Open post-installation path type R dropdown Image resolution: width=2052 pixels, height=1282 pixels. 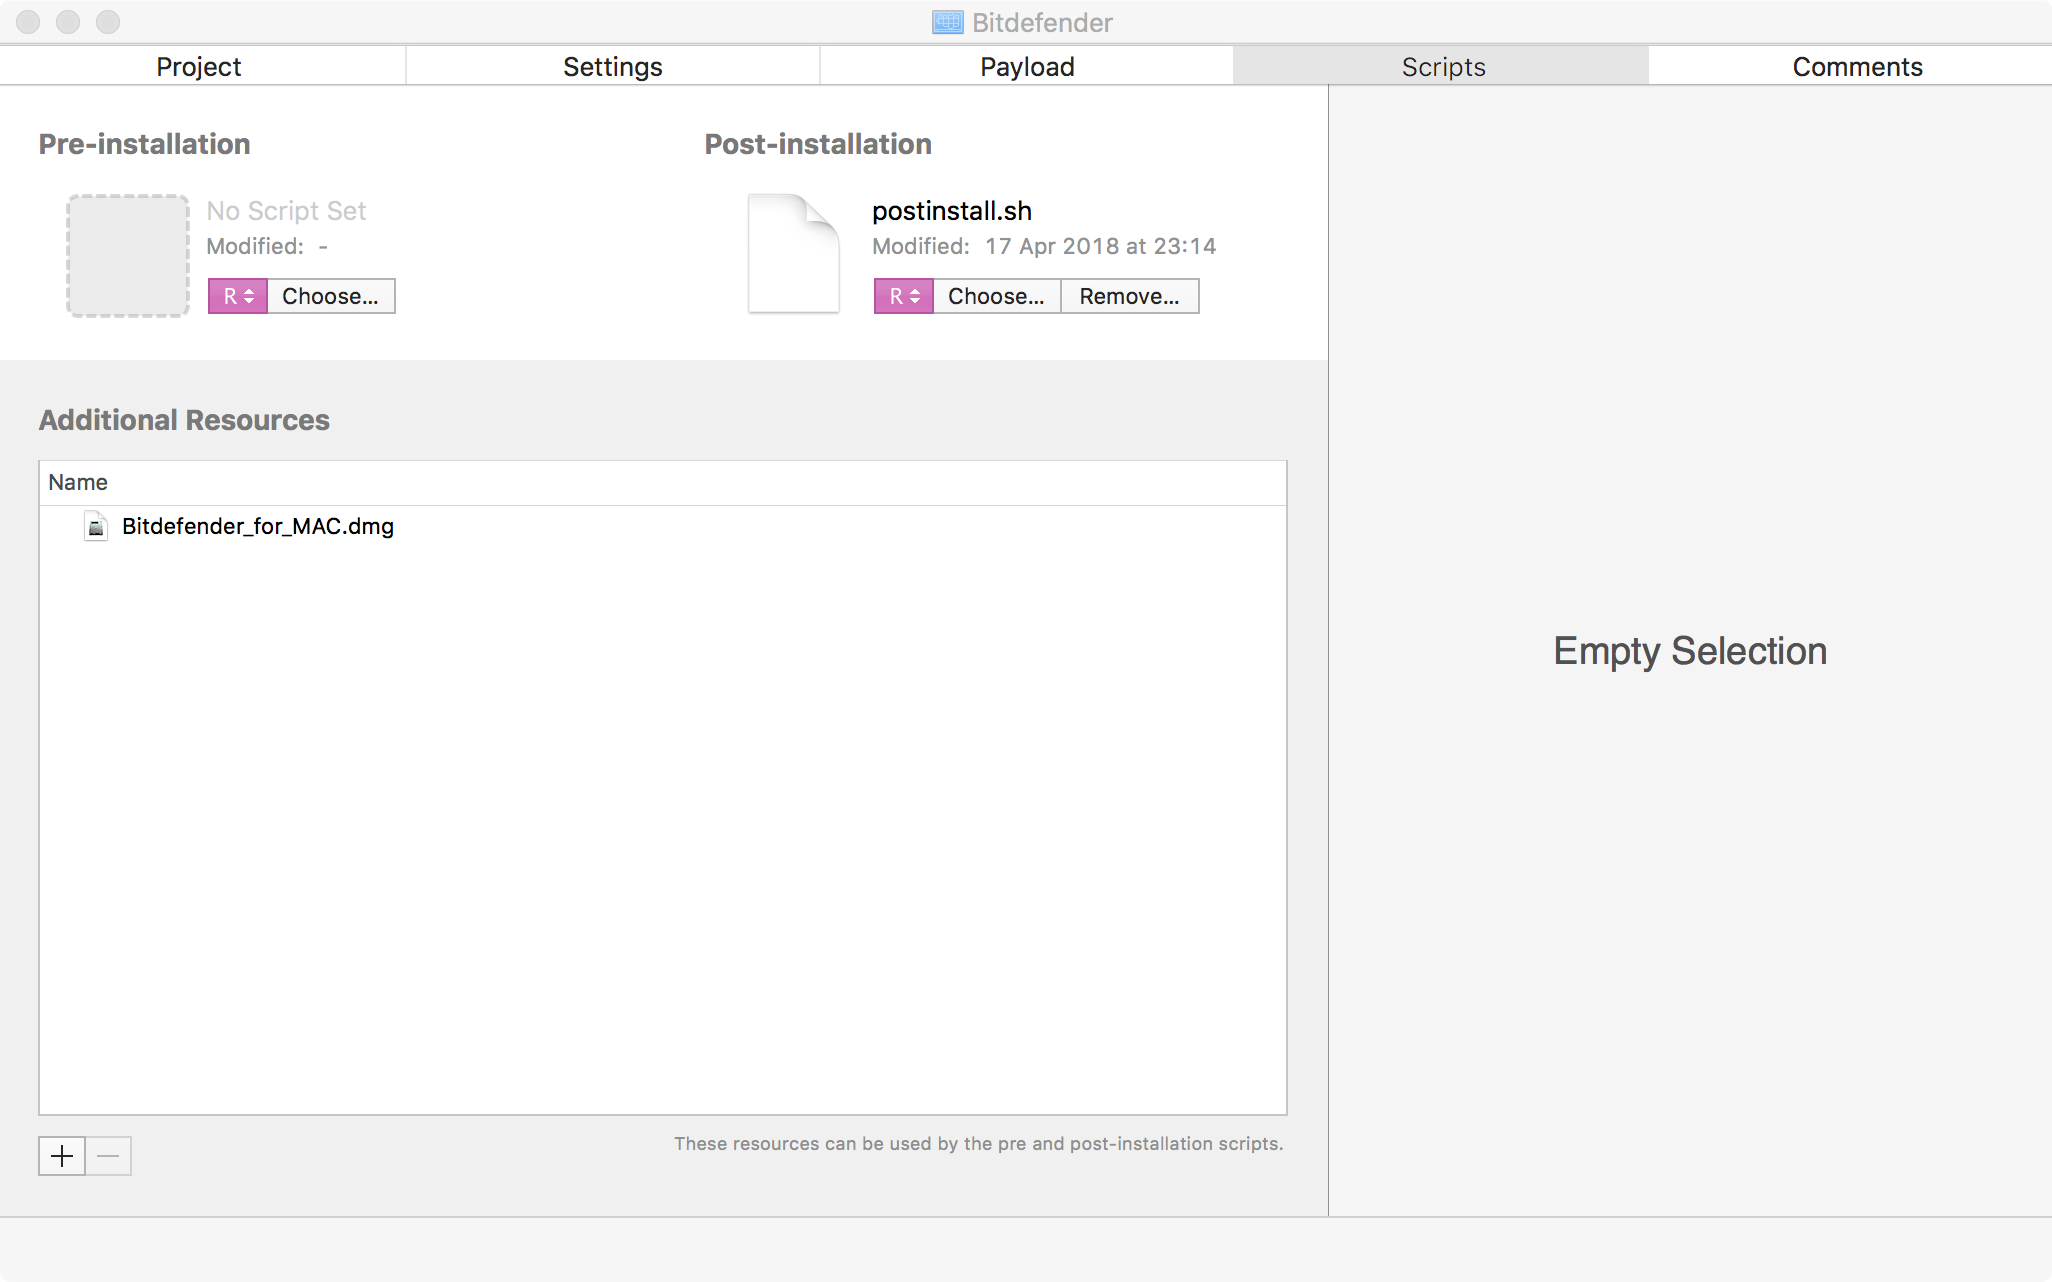(x=904, y=296)
